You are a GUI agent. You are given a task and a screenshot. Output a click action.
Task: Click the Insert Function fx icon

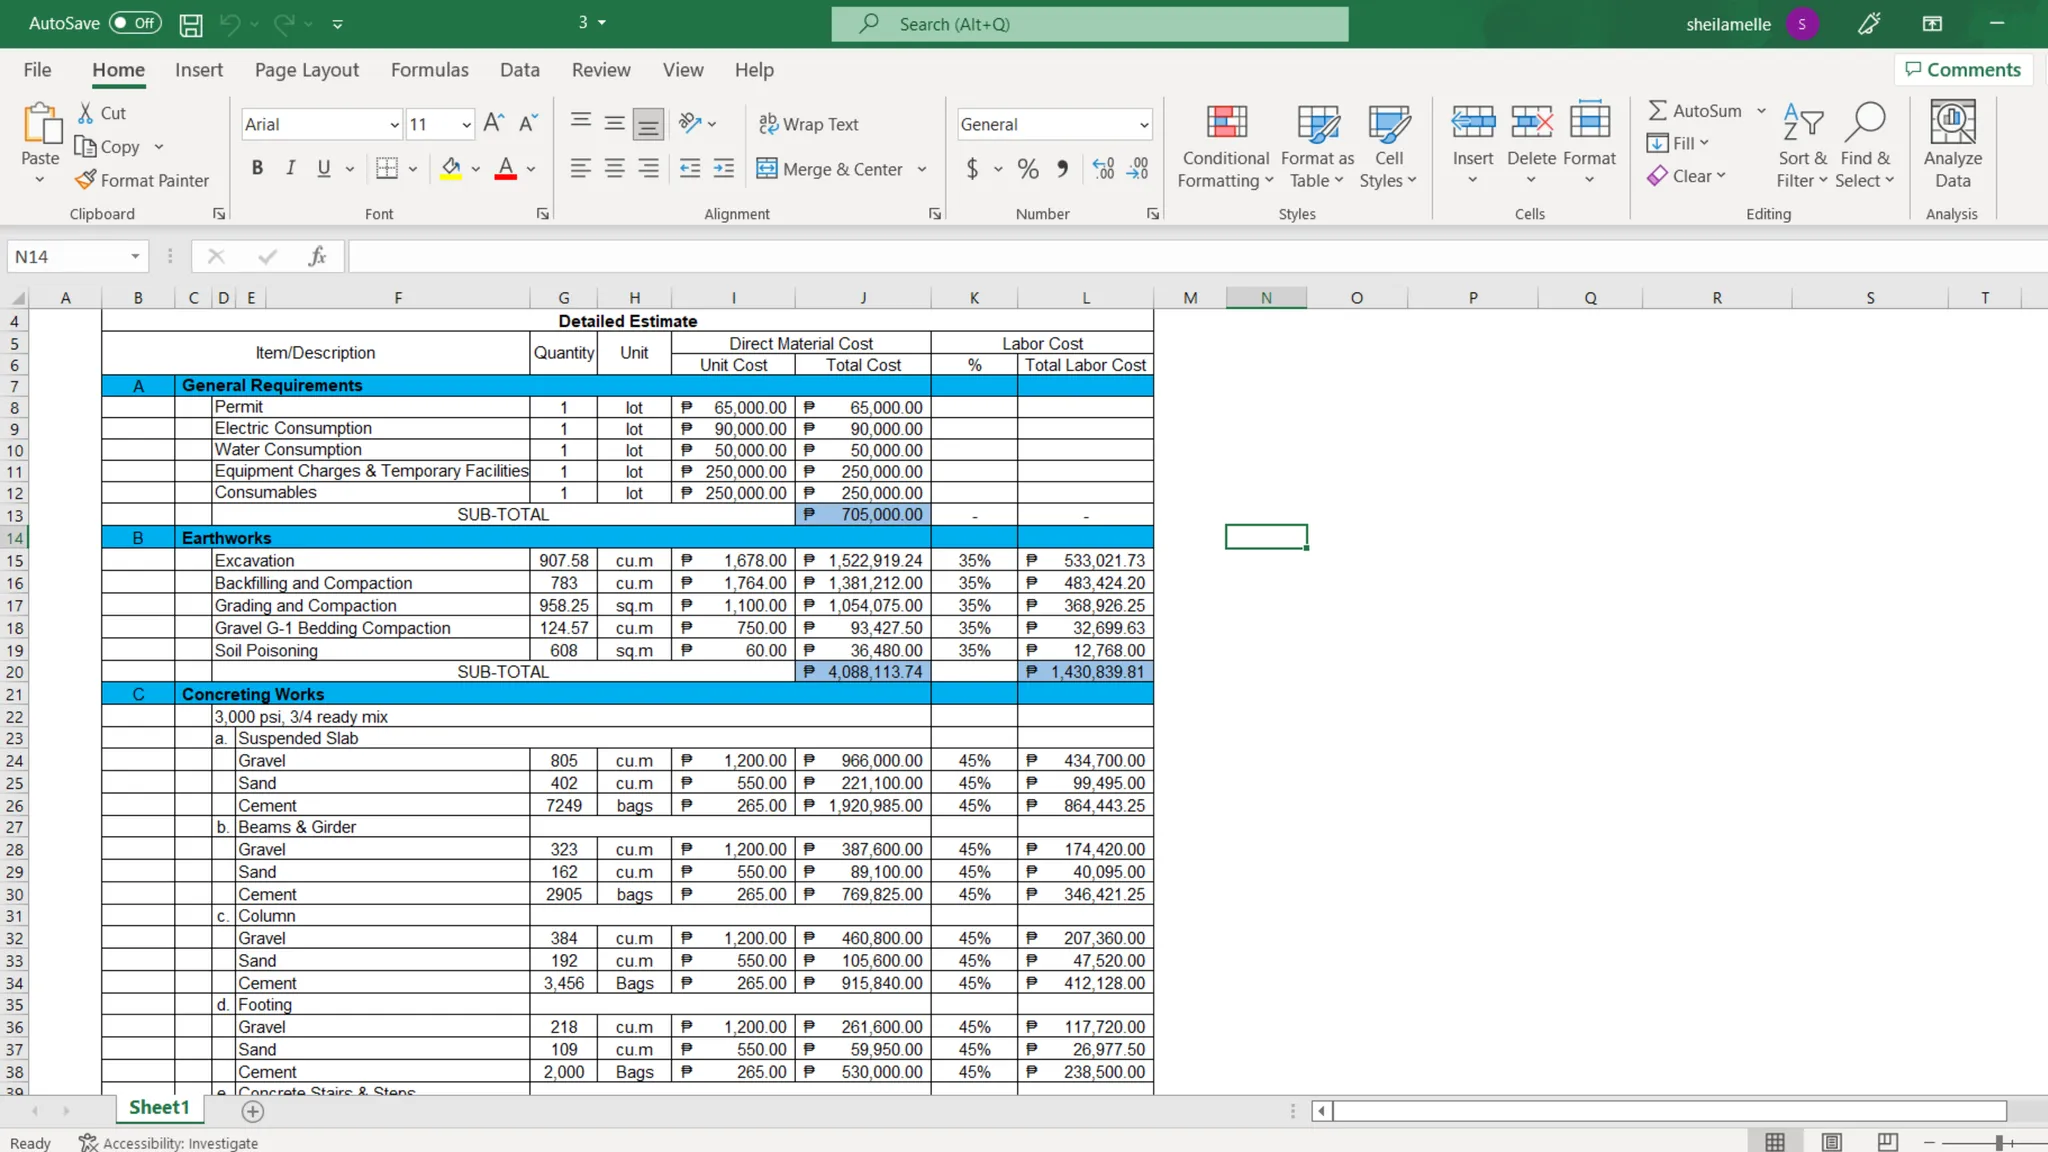point(317,257)
